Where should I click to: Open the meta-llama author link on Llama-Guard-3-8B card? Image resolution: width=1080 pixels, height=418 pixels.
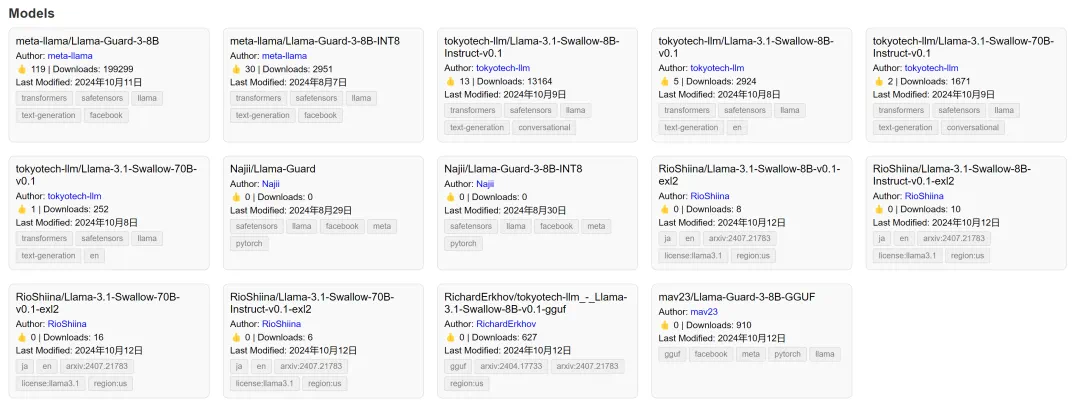(69, 56)
